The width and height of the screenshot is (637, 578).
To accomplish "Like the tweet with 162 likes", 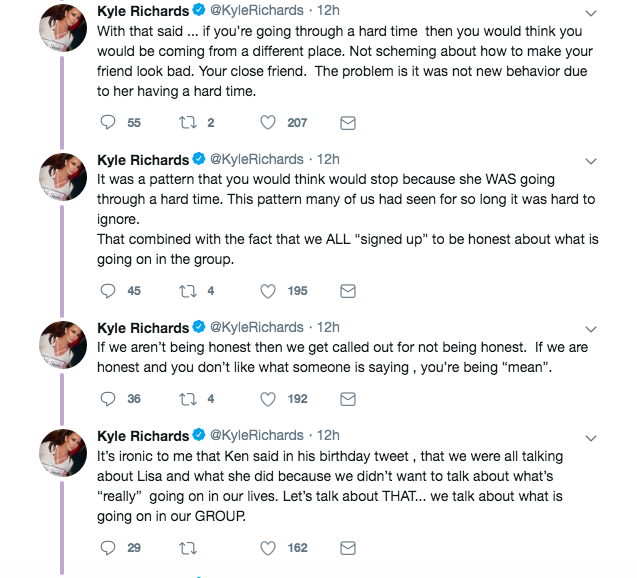I will point(268,548).
